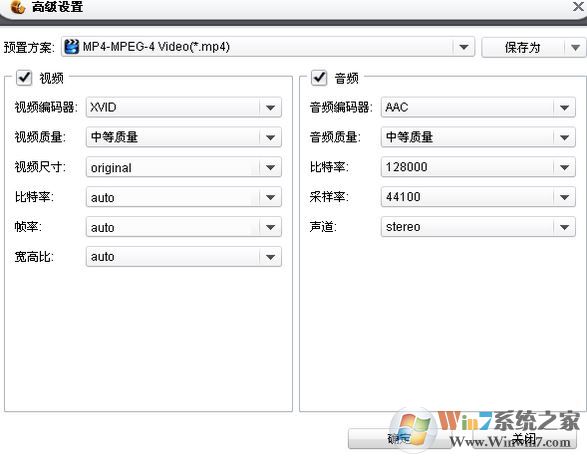This screenshot has height=456, width=587.
Task: Open the 视频质量 中等质量 dropdown
Action: click(183, 137)
